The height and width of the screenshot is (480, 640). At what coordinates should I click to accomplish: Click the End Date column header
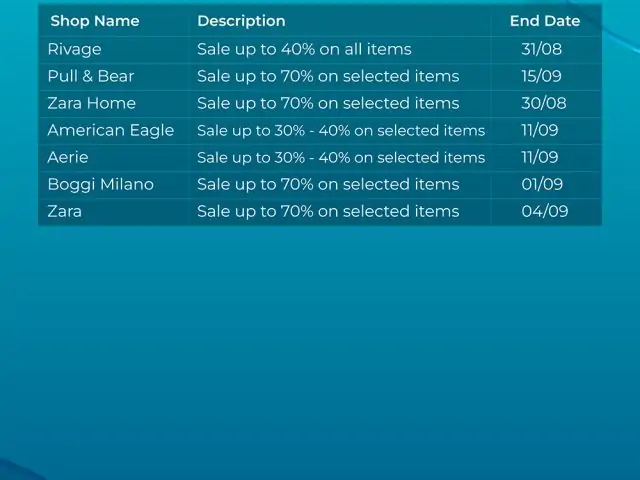pos(545,21)
